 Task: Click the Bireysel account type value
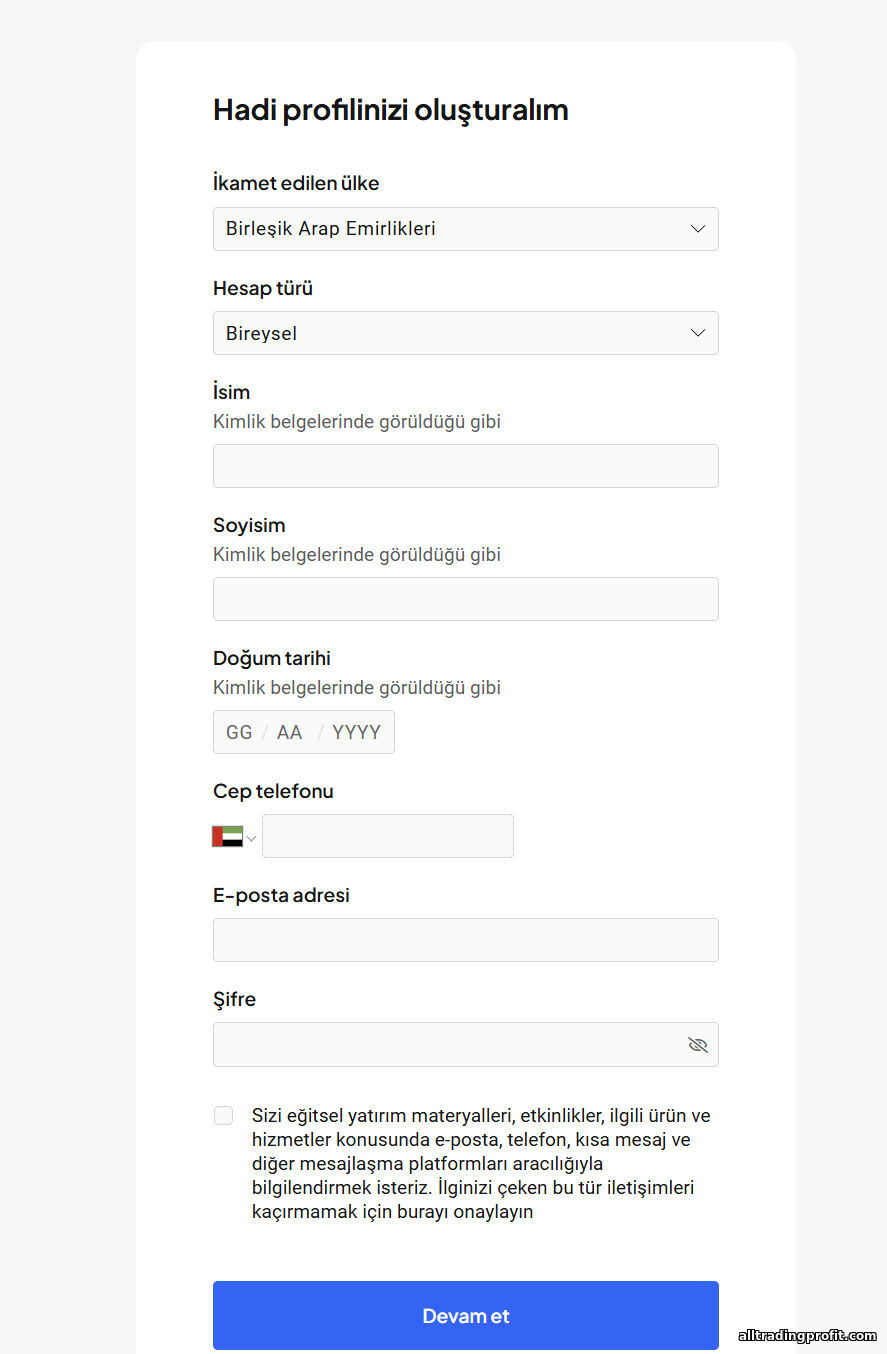262,334
